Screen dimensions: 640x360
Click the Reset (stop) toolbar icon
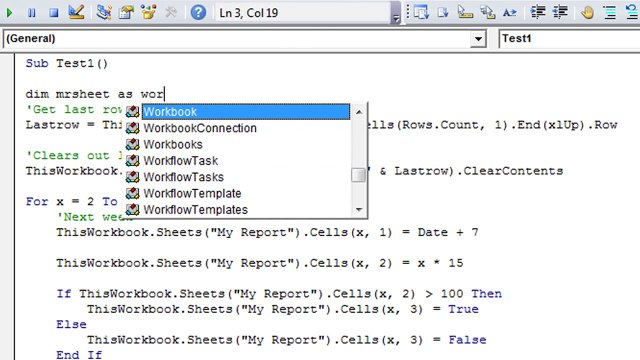(x=53, y=13)
